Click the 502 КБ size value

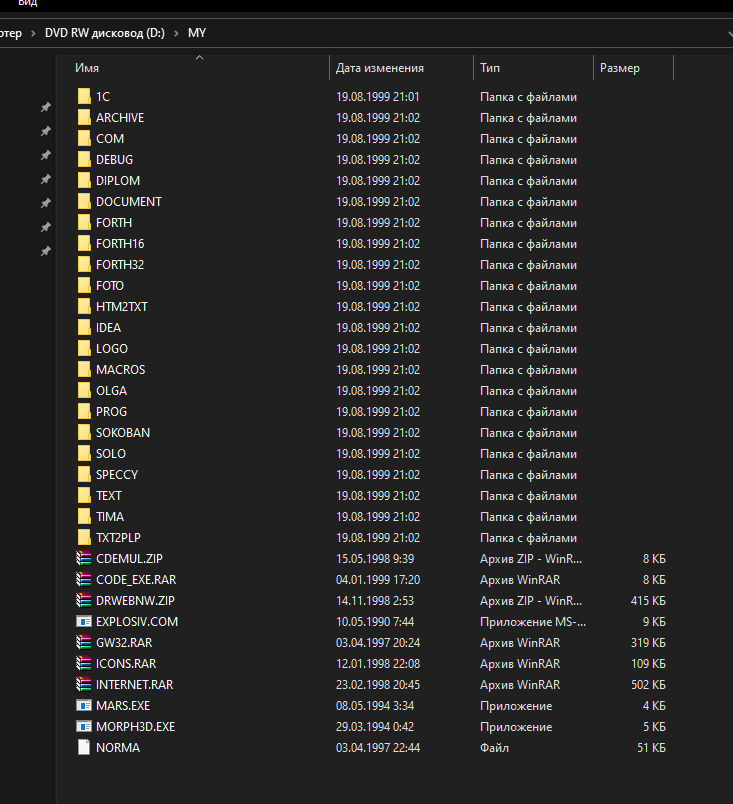click(x=648, y=685)
